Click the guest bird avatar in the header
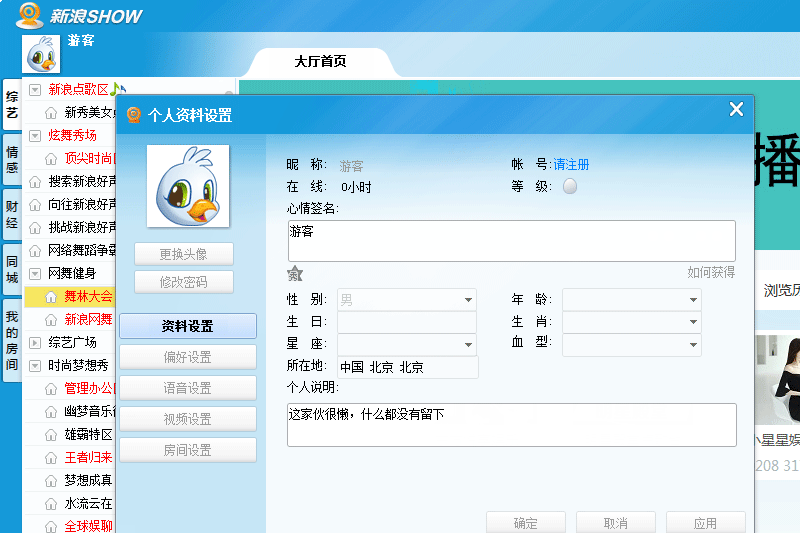This screenshot has width=800, height=533. pos(43,54)
